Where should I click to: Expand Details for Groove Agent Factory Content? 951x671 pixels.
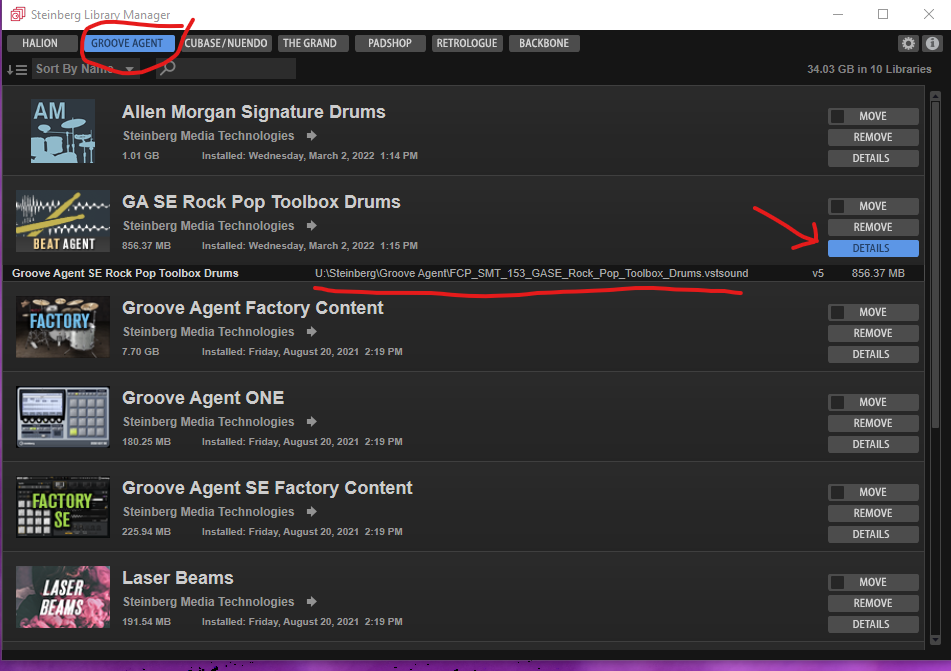click(x=873, y=354)
